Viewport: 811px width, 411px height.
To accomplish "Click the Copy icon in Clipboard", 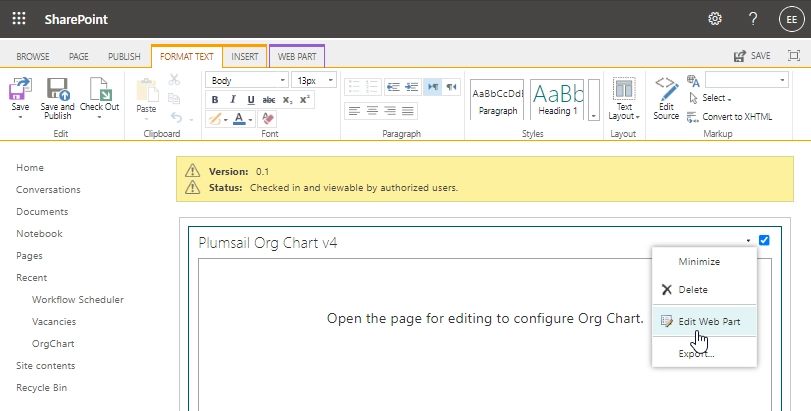I will (x=174, y=98).
